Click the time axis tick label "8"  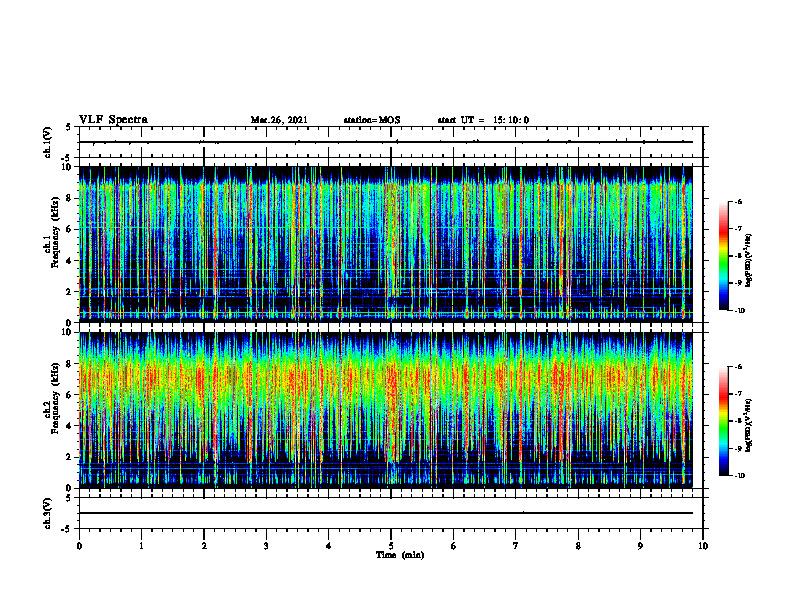pos(578,546)
